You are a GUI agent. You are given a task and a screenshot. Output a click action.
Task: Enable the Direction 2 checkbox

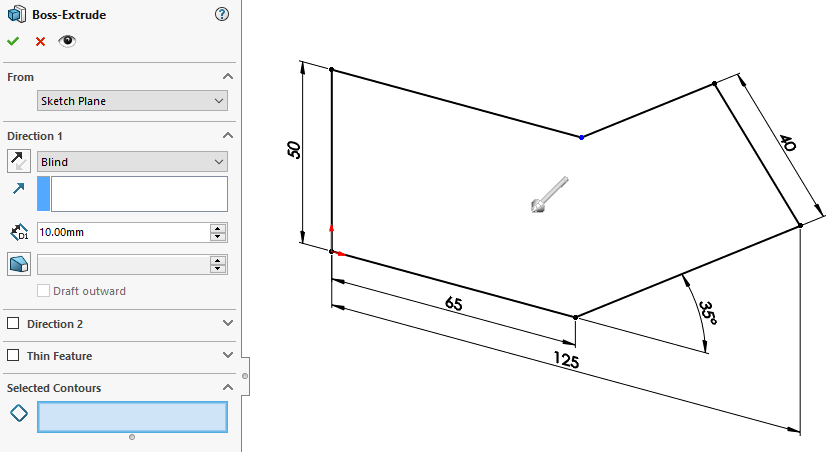point(13,323)
